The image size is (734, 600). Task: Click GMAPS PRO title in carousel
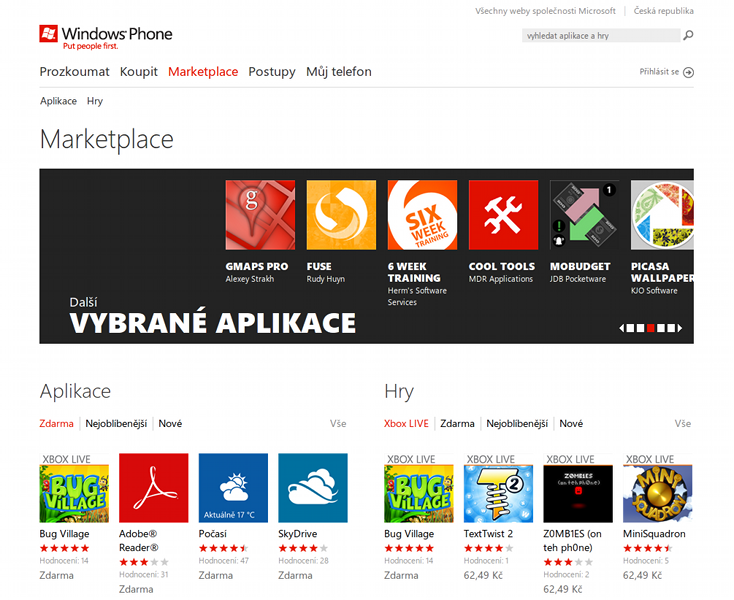(x=257, y=266)
